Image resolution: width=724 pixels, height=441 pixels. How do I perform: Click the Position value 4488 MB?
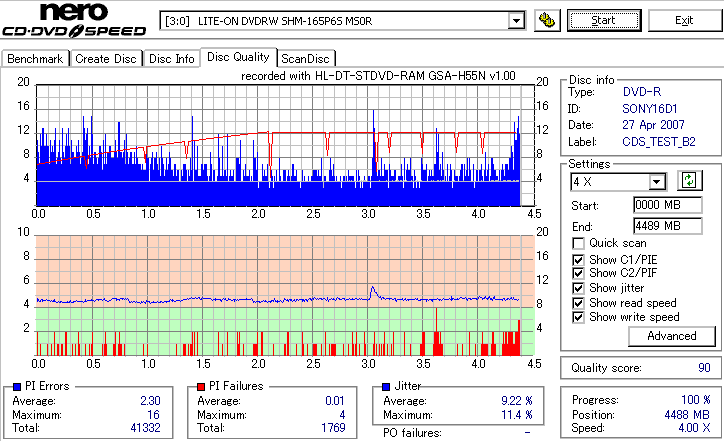(x=688, y=415)
